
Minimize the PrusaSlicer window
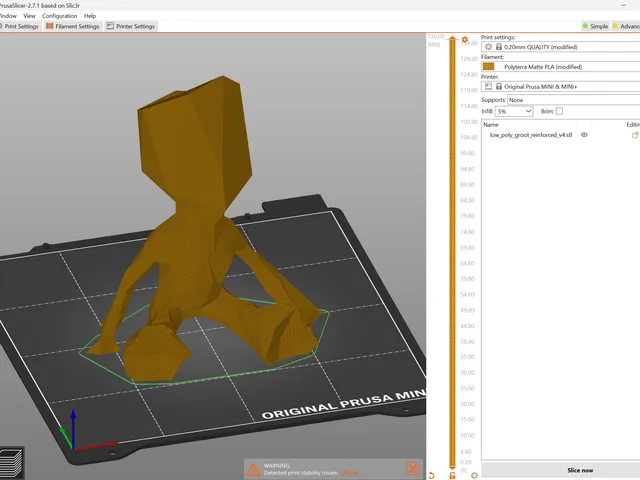624,5
